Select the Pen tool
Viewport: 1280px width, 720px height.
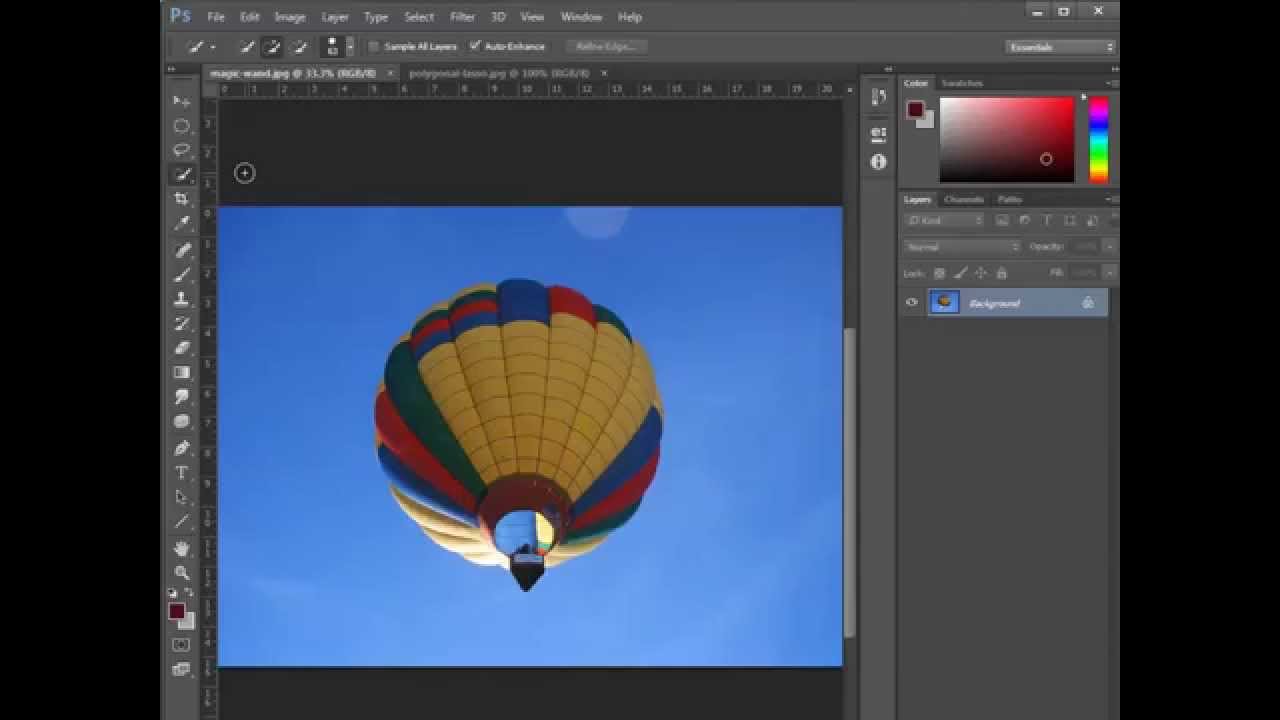pos(181,448)
